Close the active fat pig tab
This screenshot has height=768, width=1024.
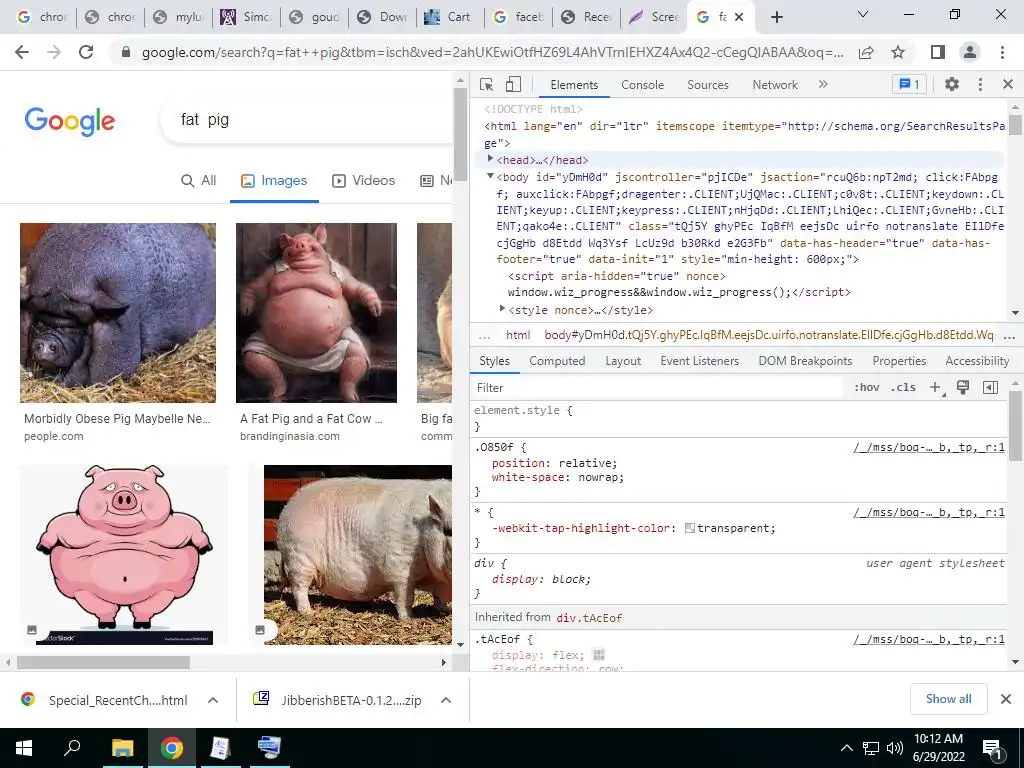739,17
